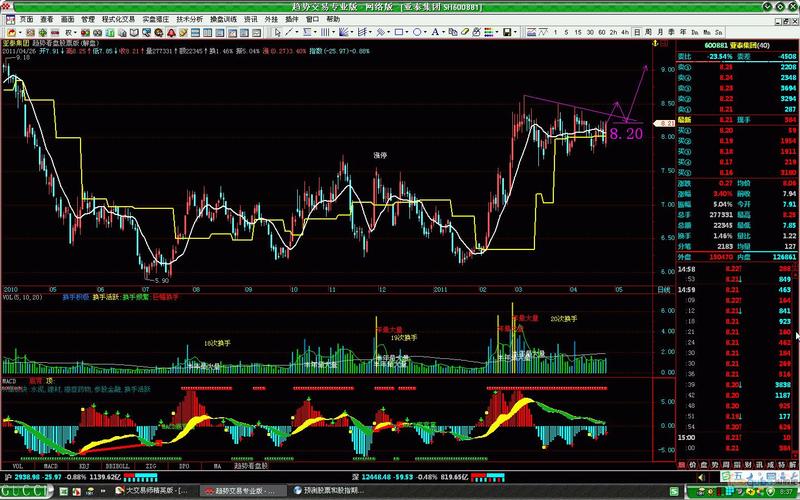This screenshot has height=500, width=800.
Task: Click the pencil note icon
Action: tap(183, 33)
